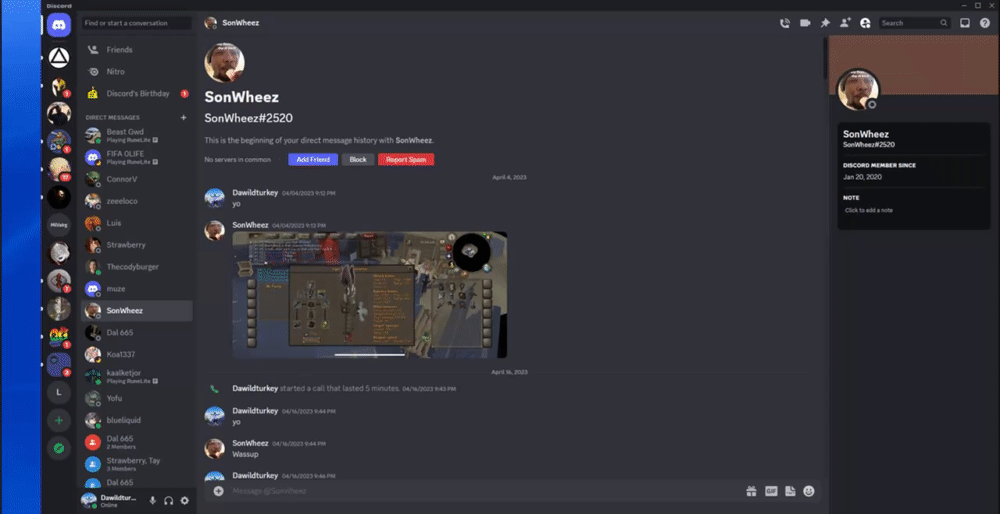Image resolution: width=1000 pixels, height=514 pixels.
Task: Start a video call icon
Action: click(805, 23)
